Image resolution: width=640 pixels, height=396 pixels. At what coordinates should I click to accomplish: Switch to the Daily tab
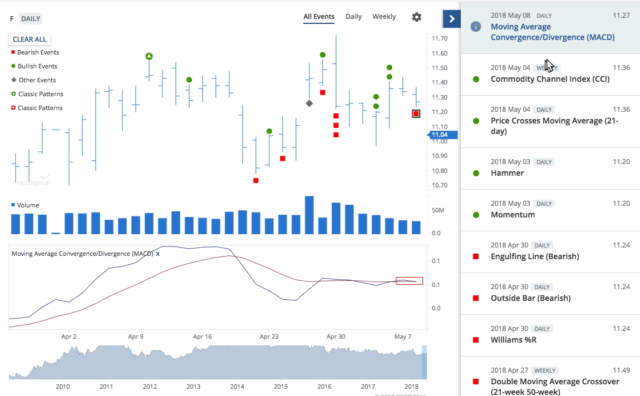[353, 17]
